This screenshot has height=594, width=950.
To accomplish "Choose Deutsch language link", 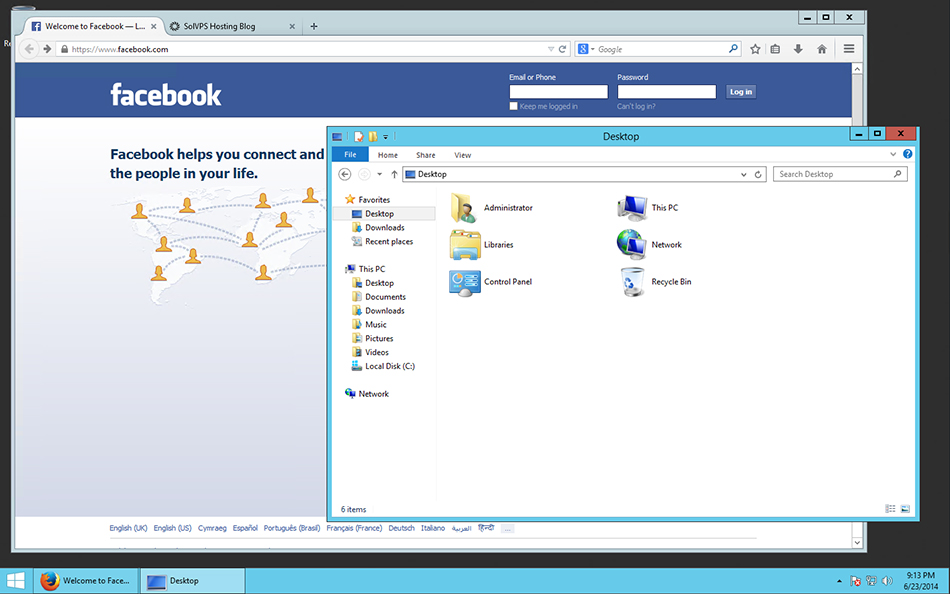I will pos(401,528).
